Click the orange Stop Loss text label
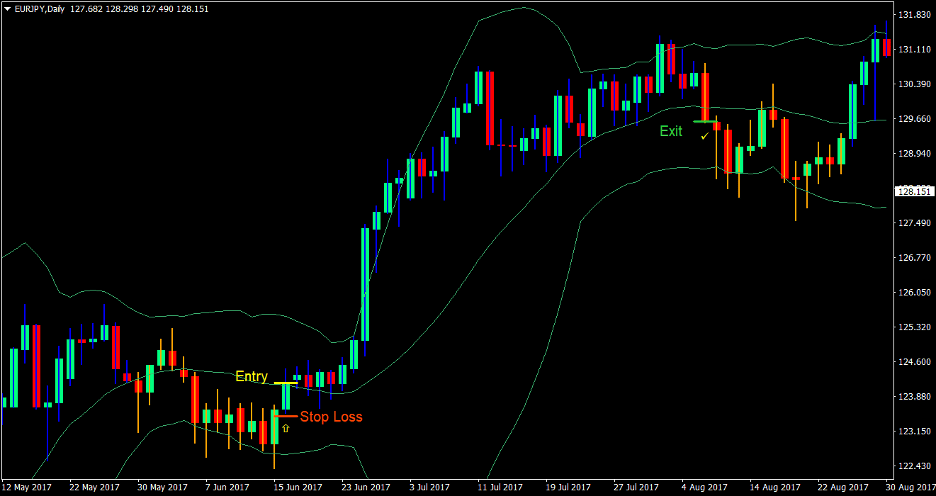Viewport: 936px width, 496px height. tap(331, 417)
